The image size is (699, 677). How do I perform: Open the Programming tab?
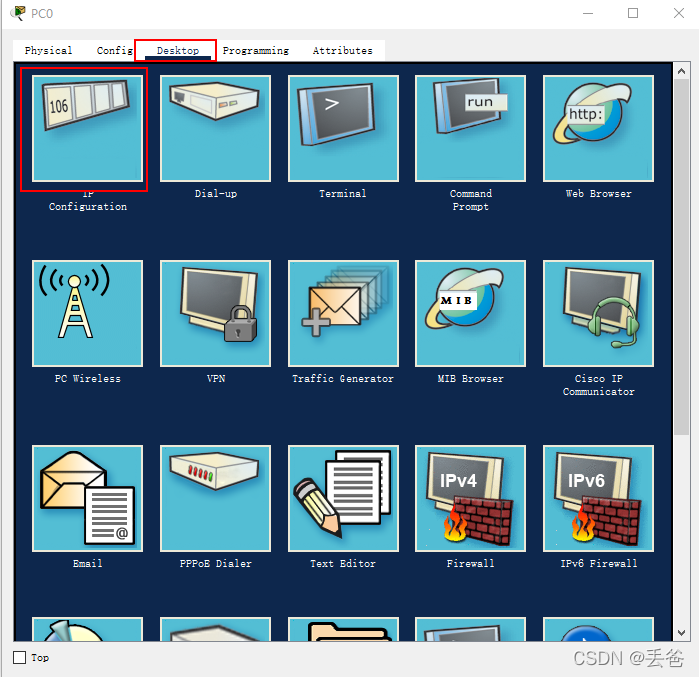(256, 50)
